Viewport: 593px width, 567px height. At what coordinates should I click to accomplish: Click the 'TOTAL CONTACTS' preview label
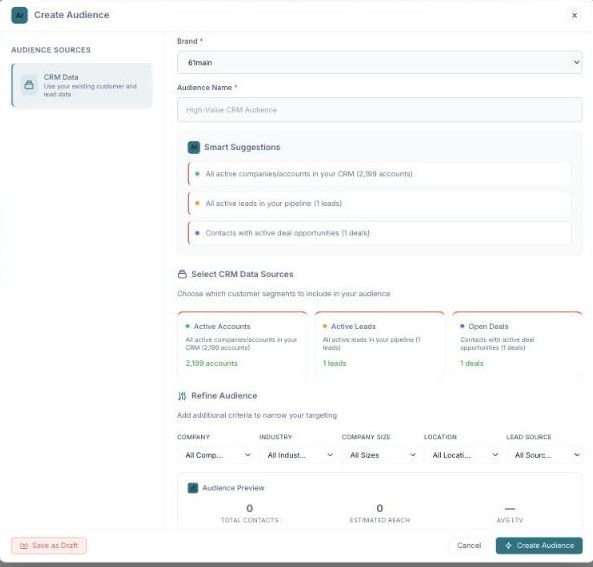(x=250, y=520)
